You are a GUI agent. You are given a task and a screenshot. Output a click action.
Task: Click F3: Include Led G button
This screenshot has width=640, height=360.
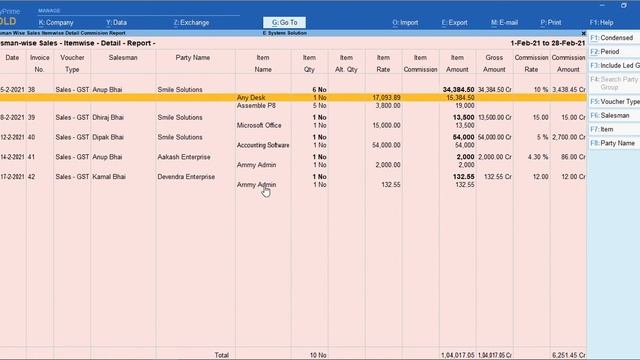614,65
